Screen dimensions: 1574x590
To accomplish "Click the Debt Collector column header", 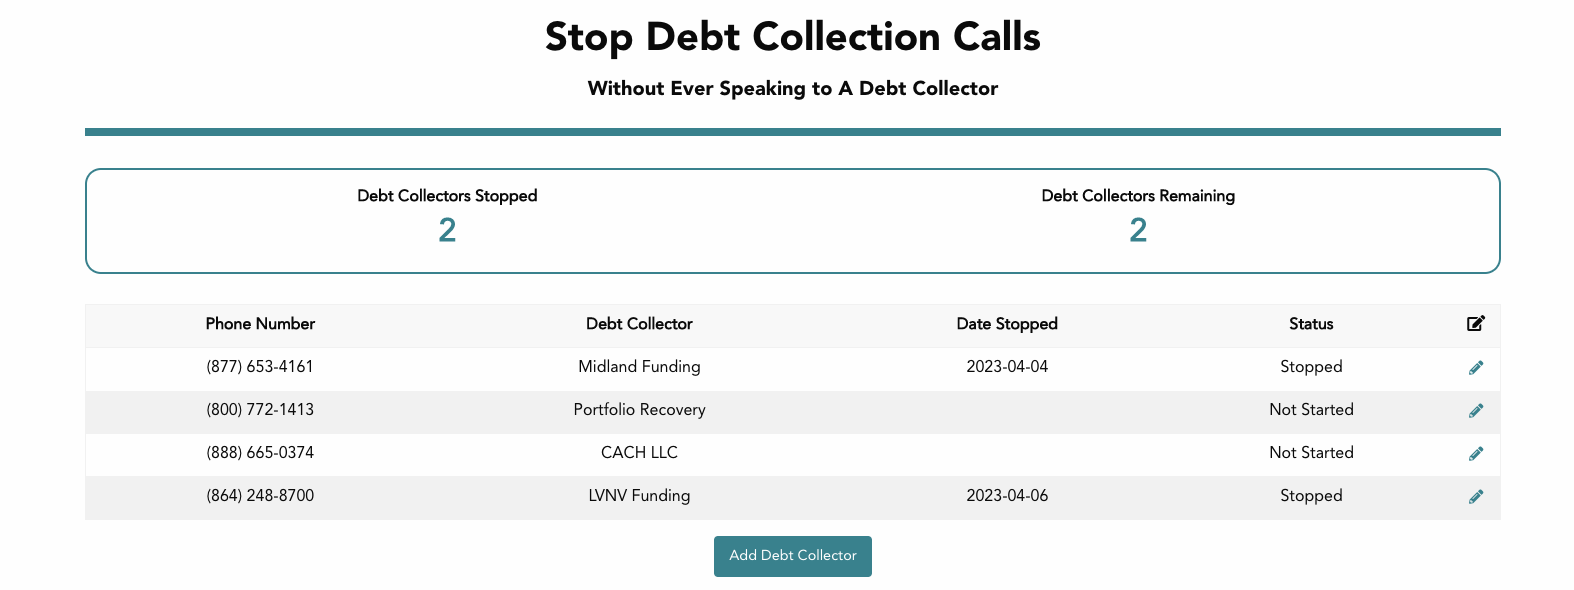I will 639,324.
